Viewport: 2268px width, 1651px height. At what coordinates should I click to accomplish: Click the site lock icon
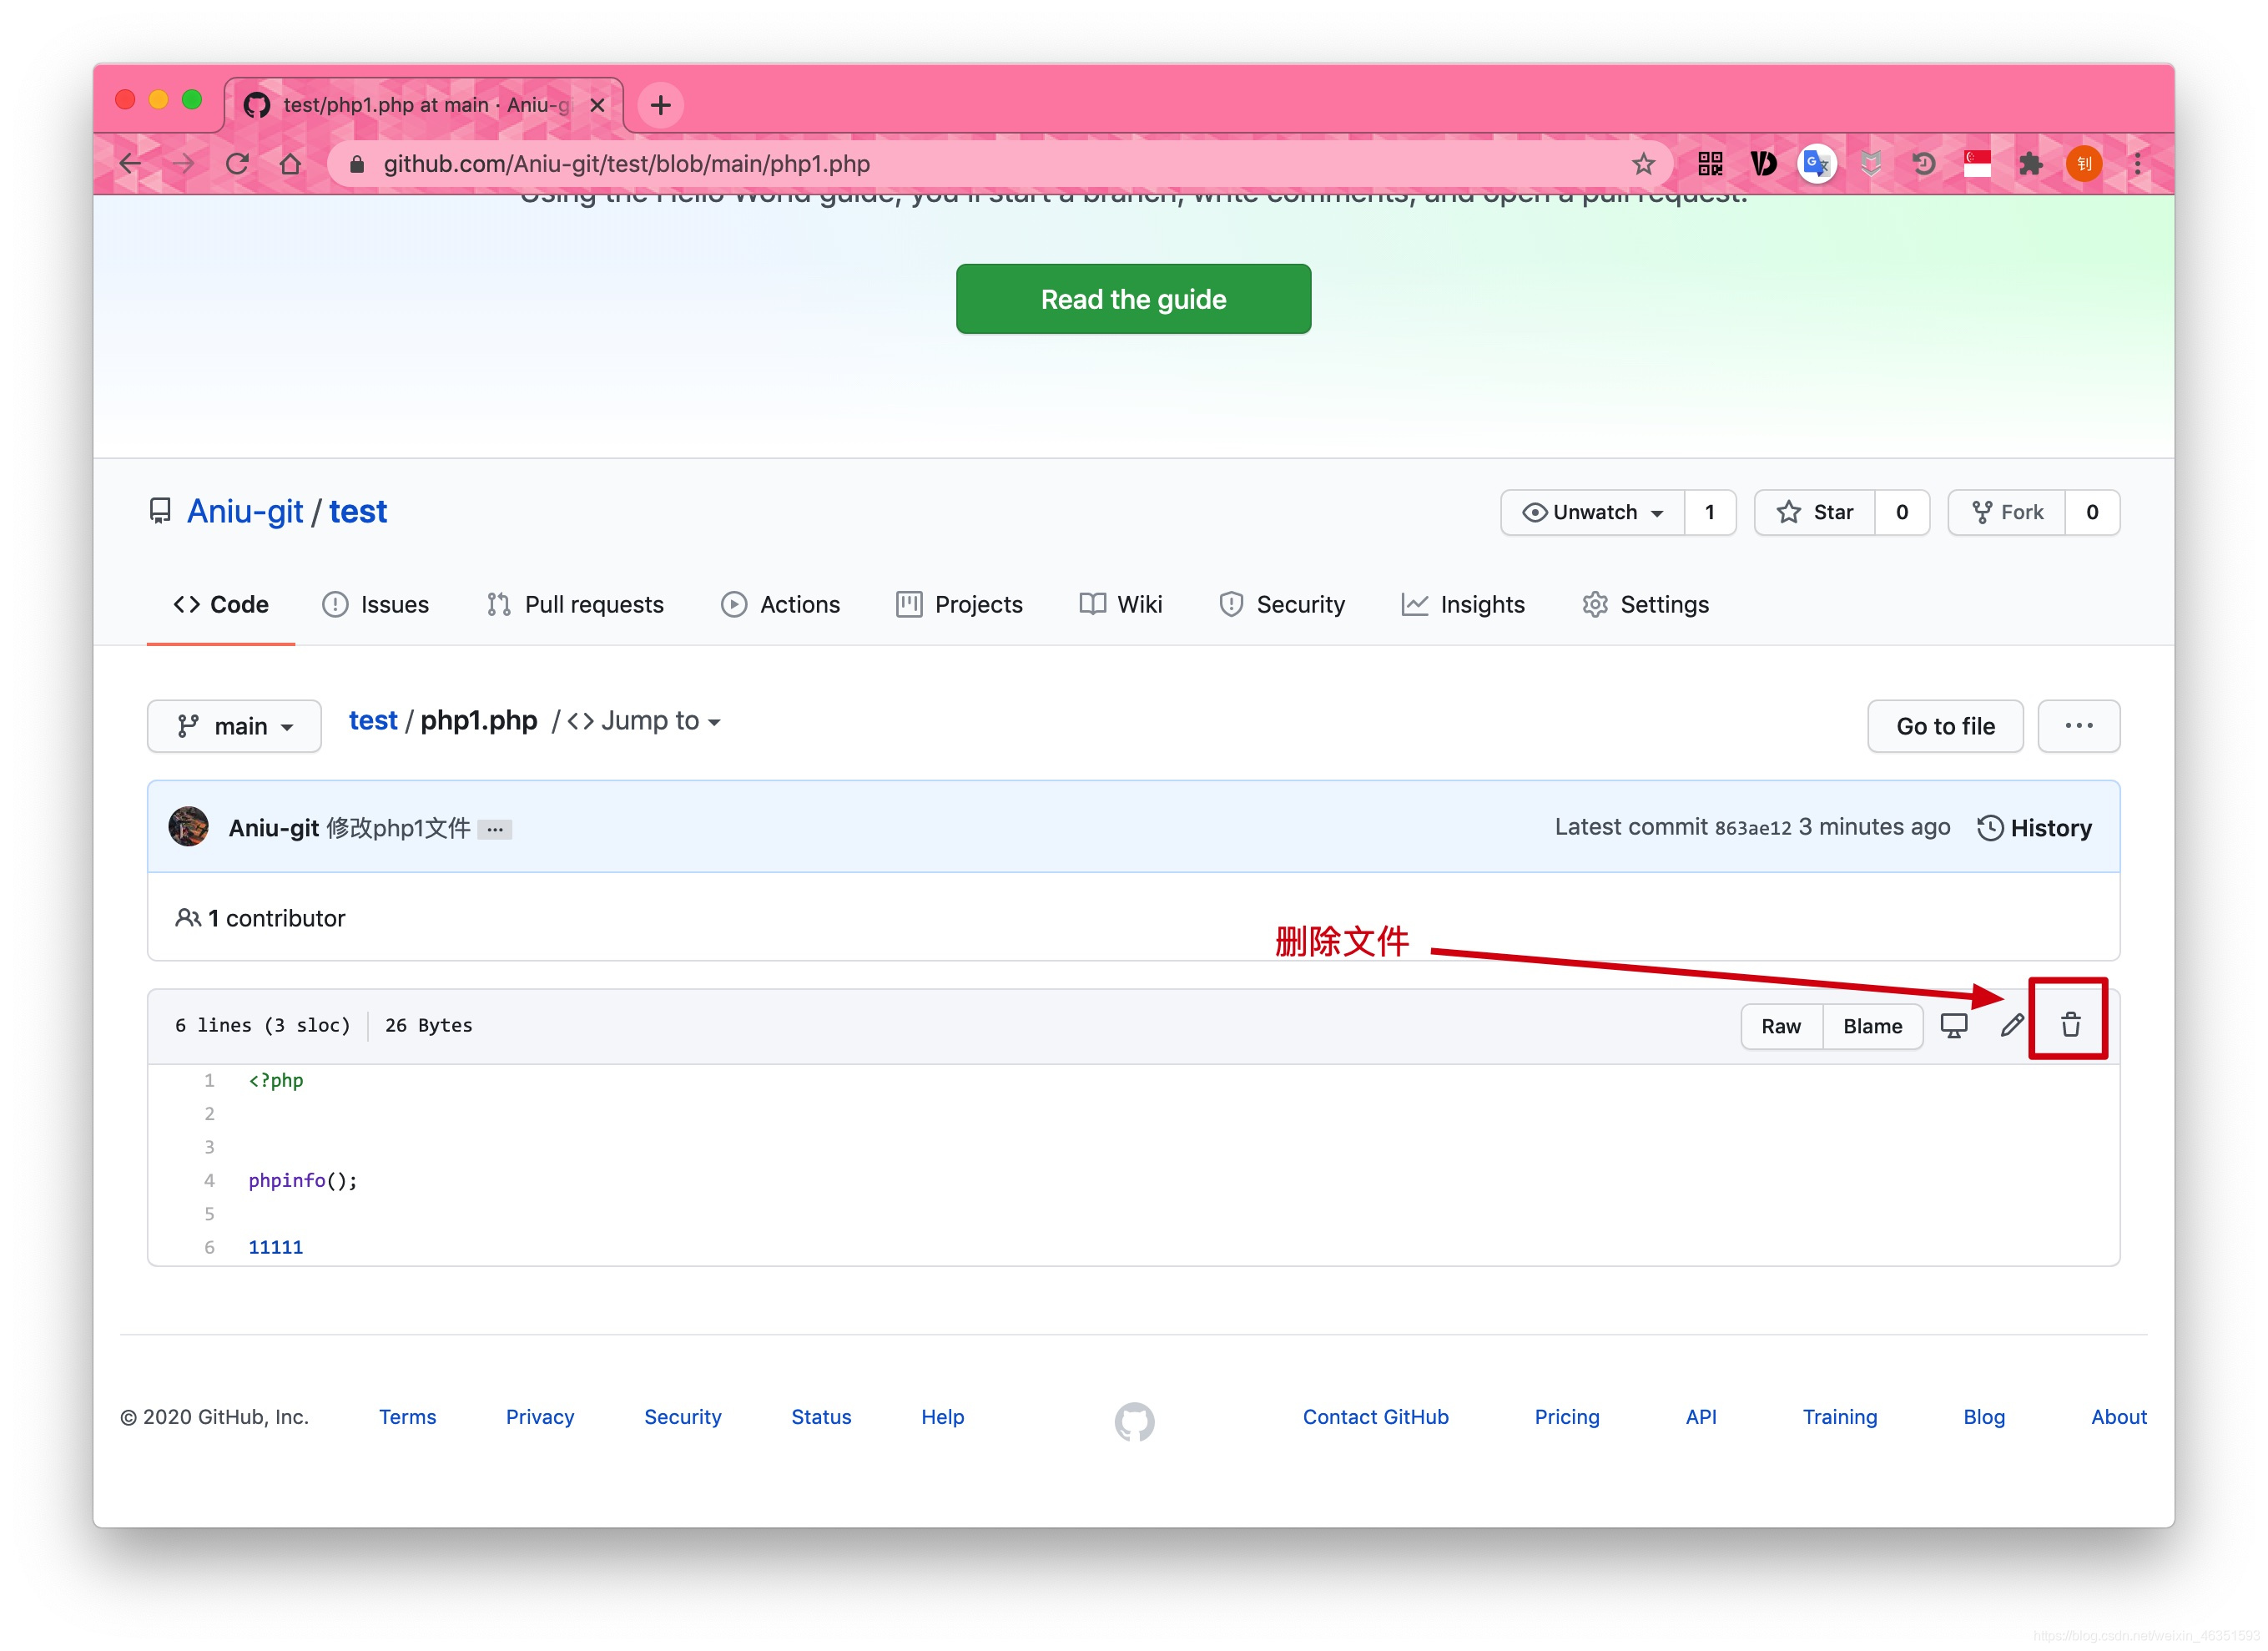click(356, 164)
